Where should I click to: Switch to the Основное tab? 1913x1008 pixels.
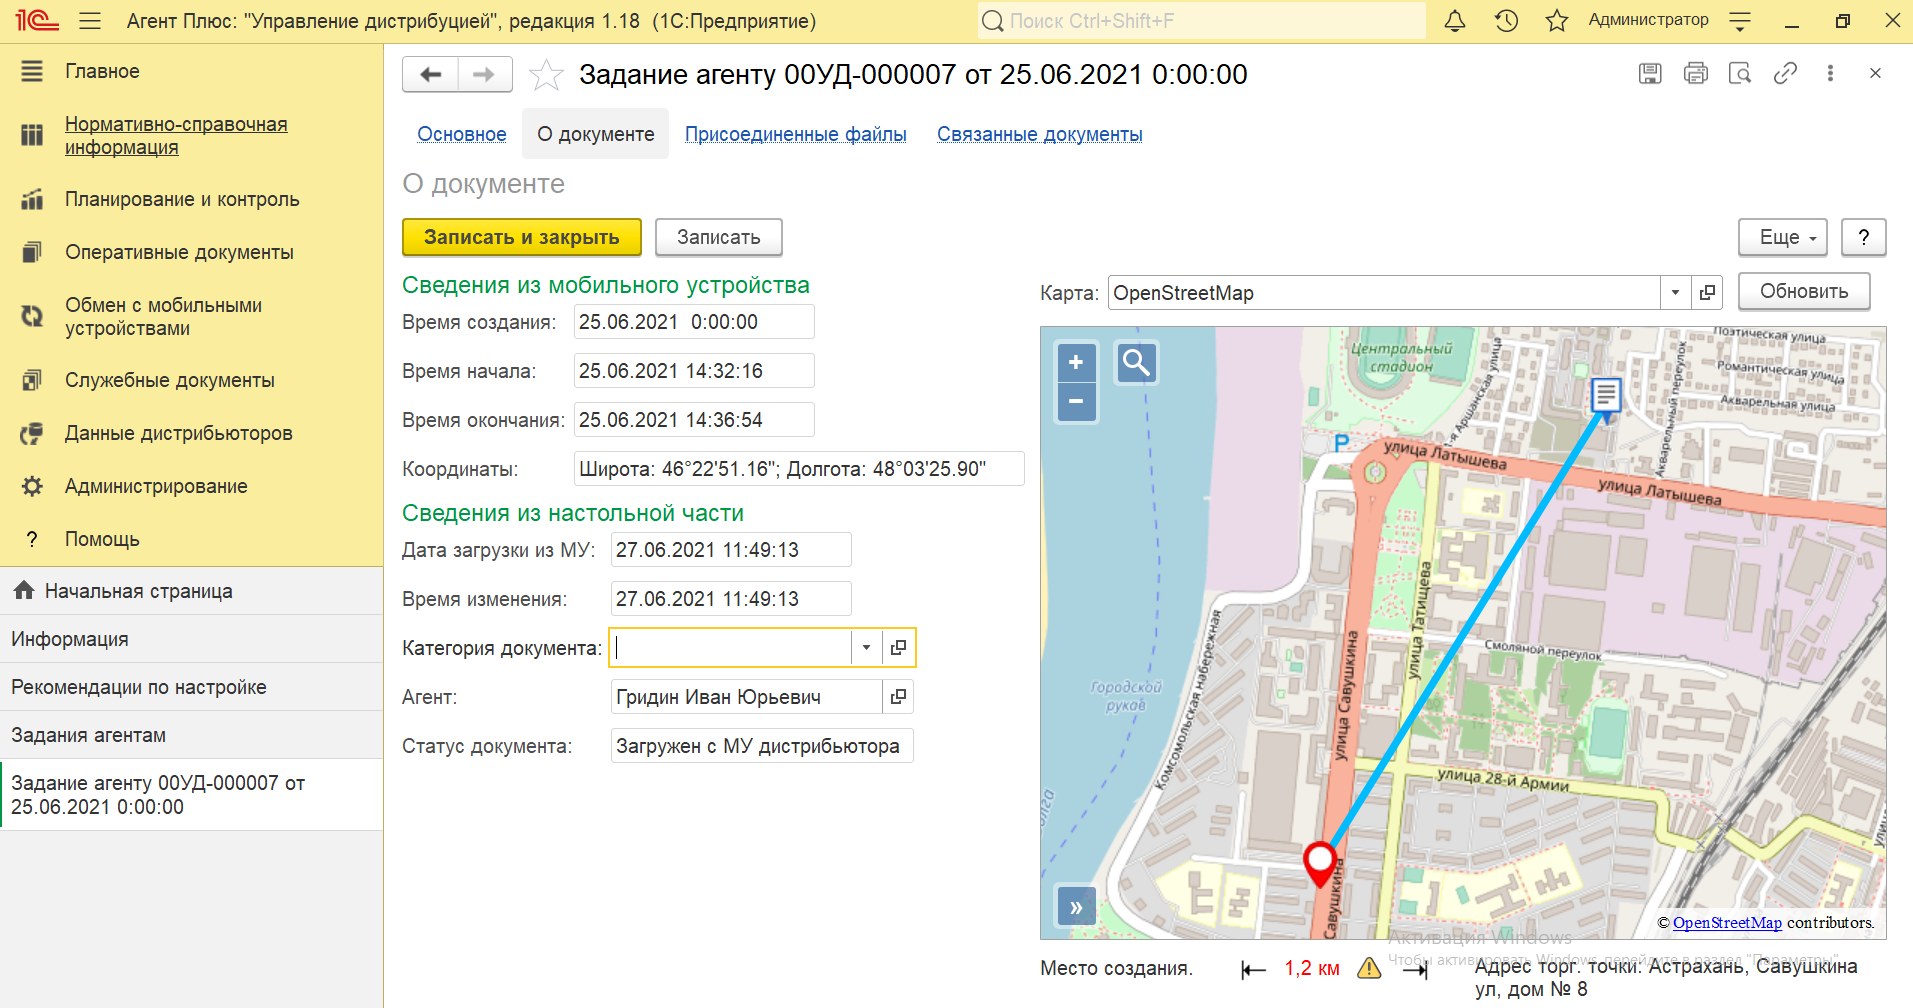462,134
